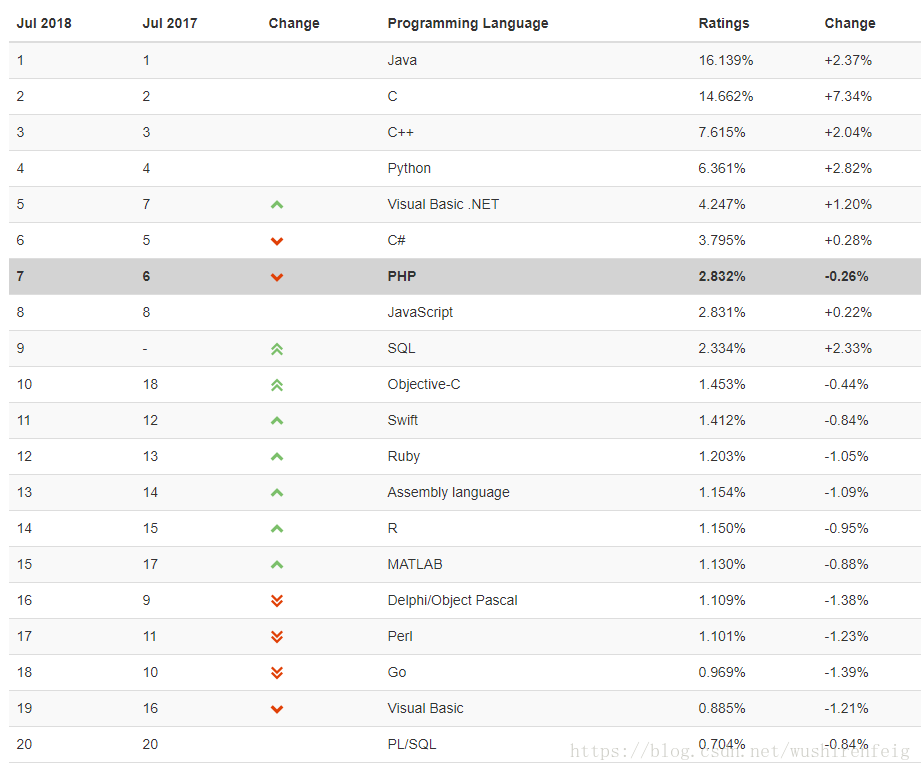Click the JavaScript language entry

[420, 312]
